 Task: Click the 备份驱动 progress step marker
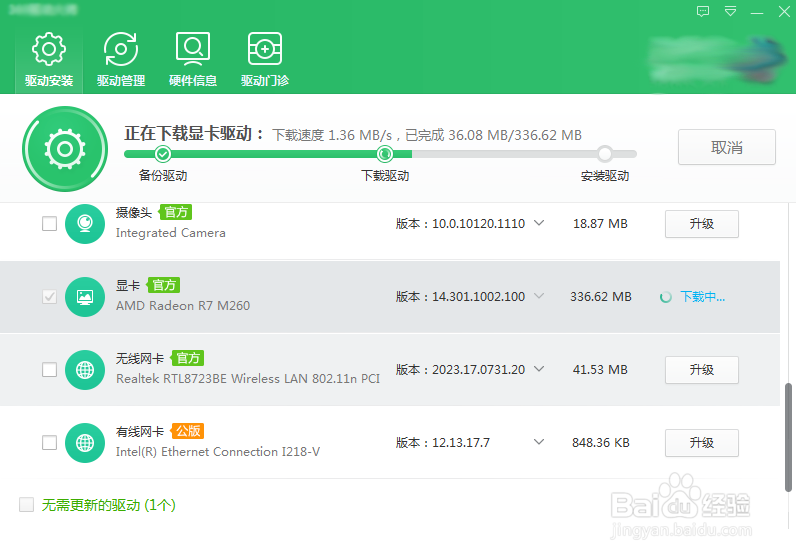click(162, 153)
